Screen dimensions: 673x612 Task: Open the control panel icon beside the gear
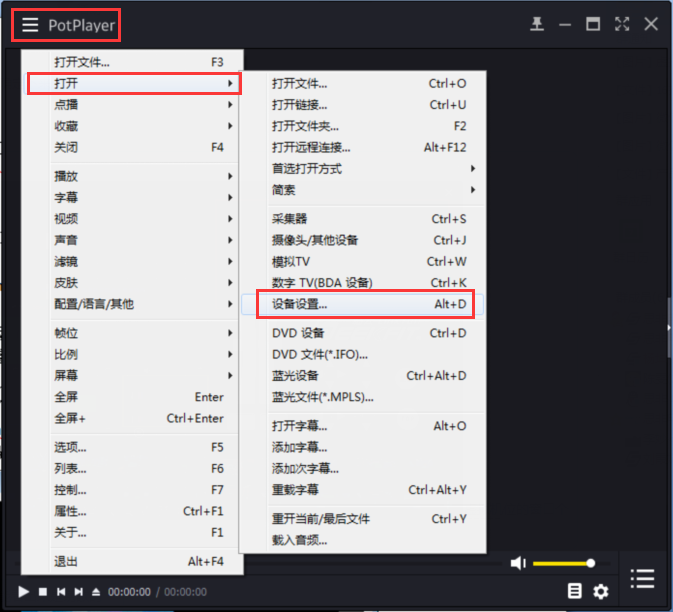click(574, 591)
